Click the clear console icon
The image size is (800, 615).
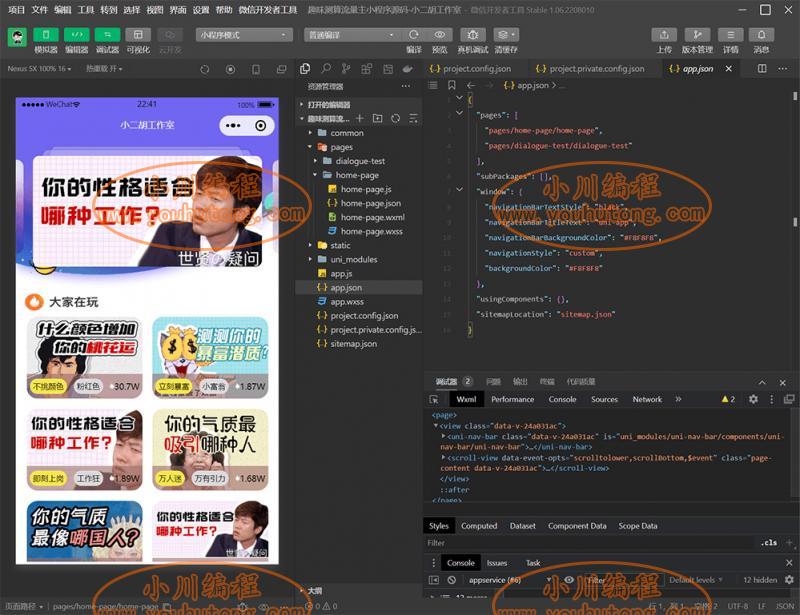452,580
